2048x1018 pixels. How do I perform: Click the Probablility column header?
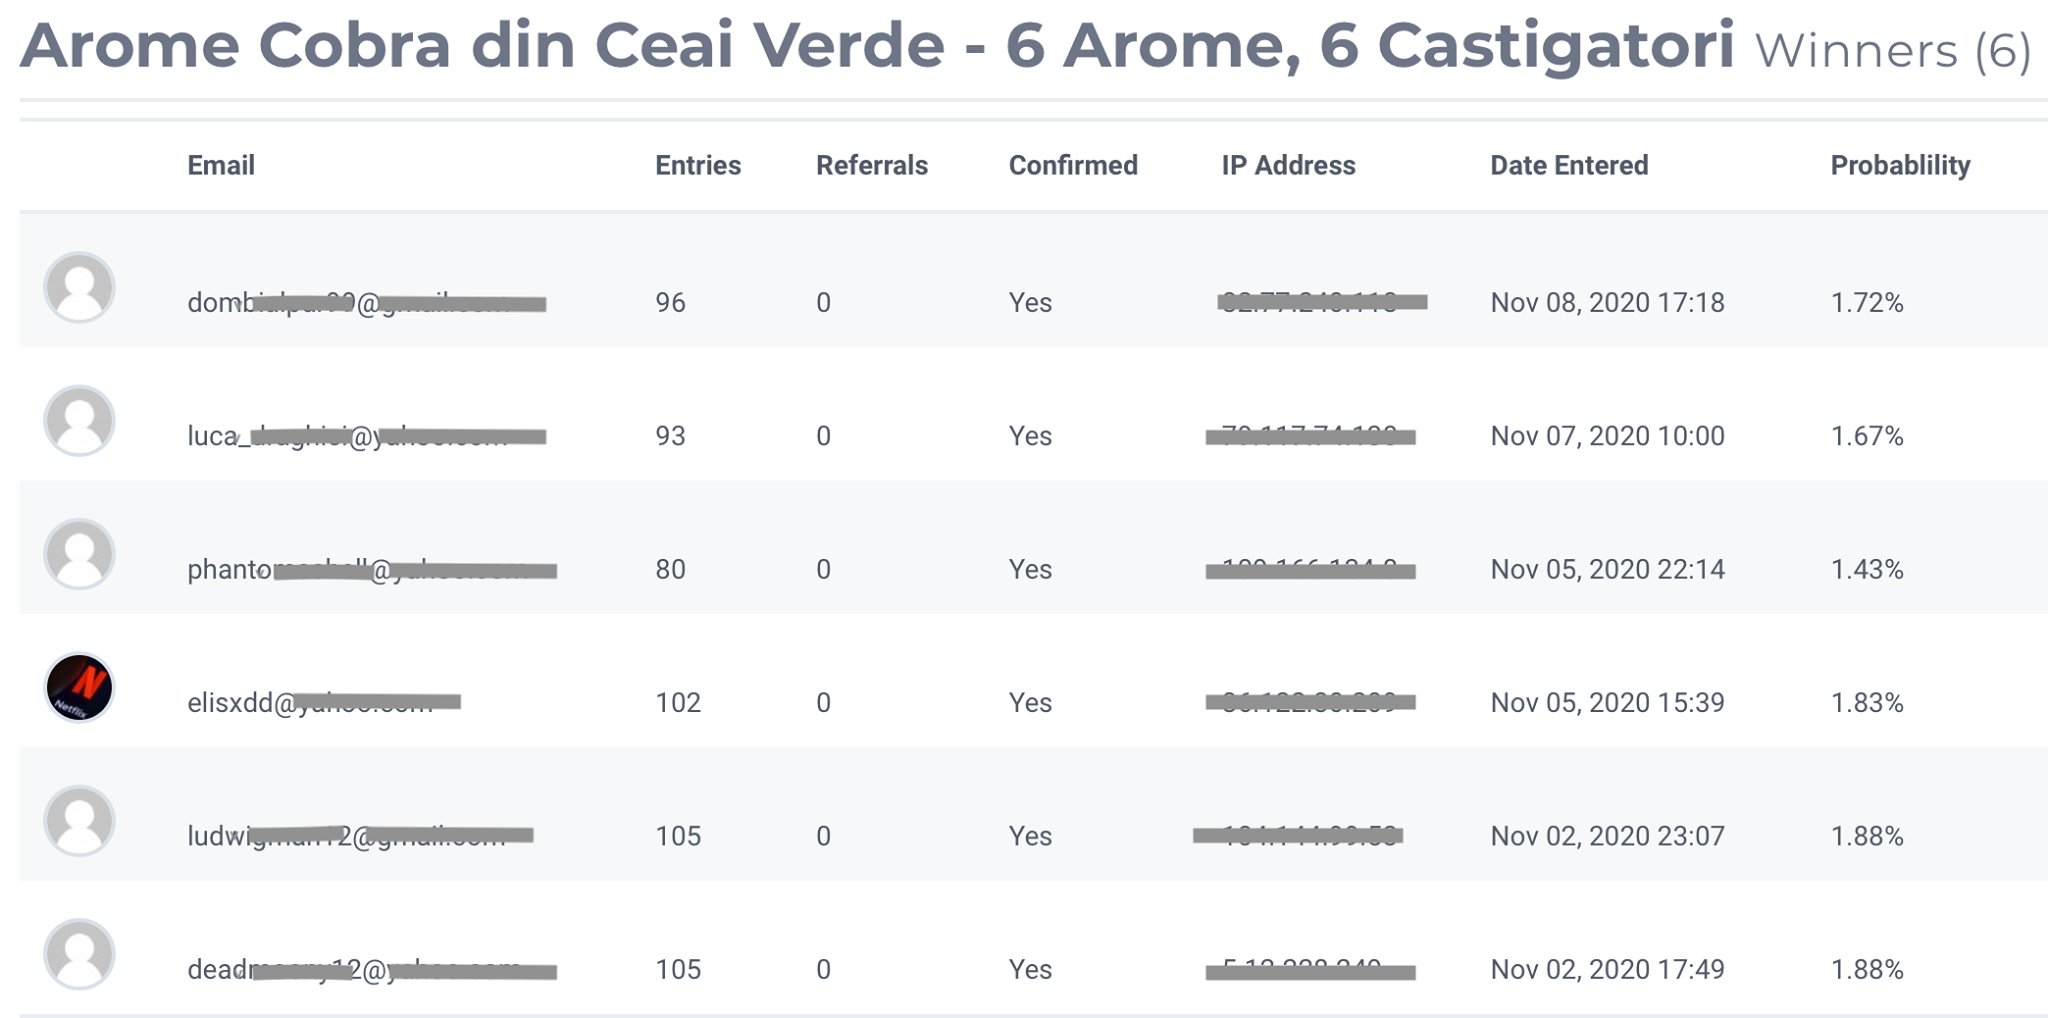(x=1900, y=166)
